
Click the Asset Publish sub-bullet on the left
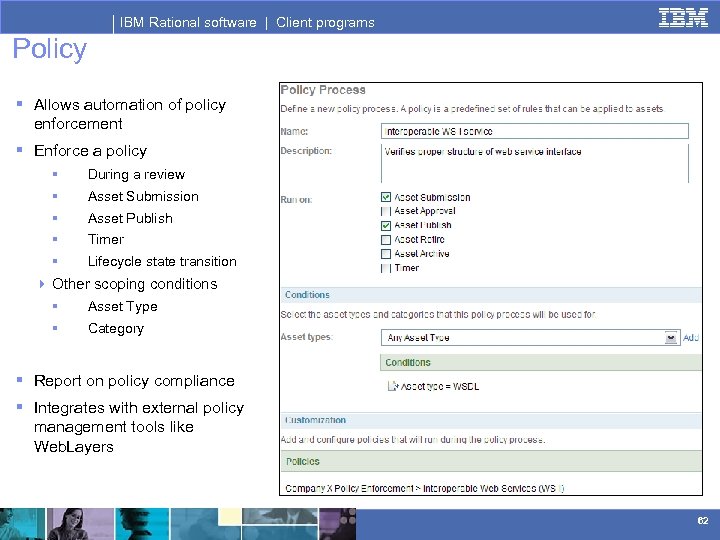(130, 219)
